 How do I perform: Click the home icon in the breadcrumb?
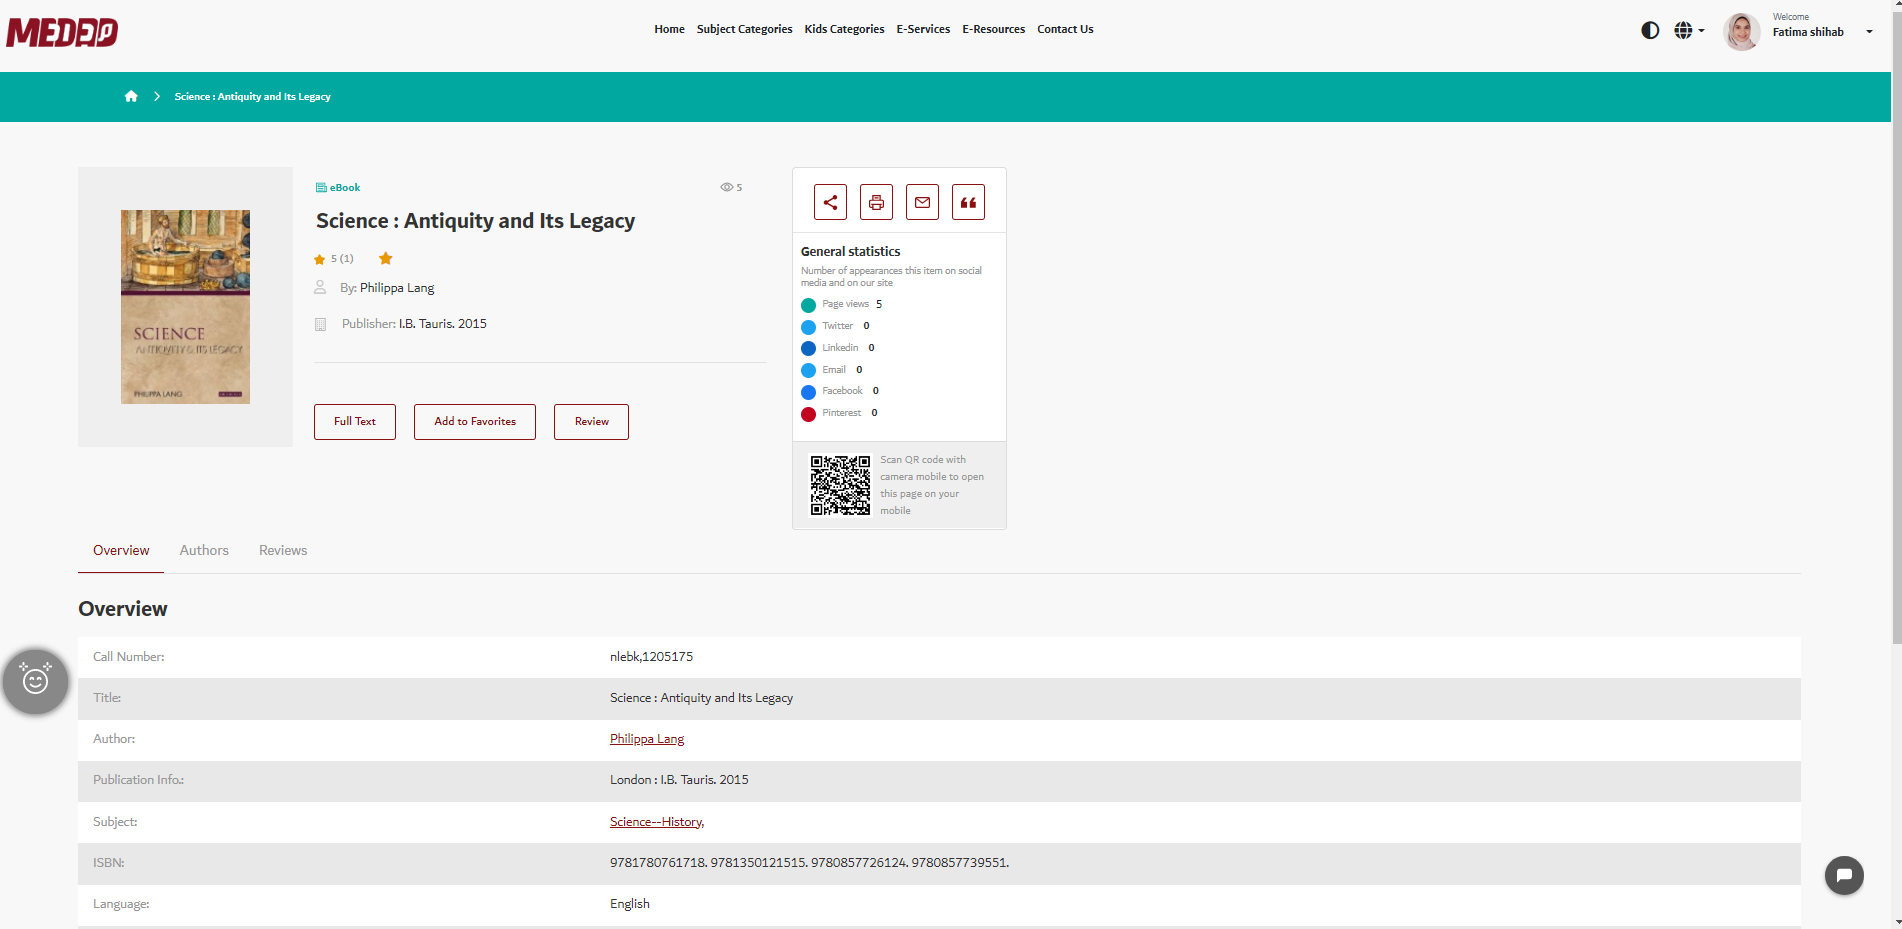[131, 96]
